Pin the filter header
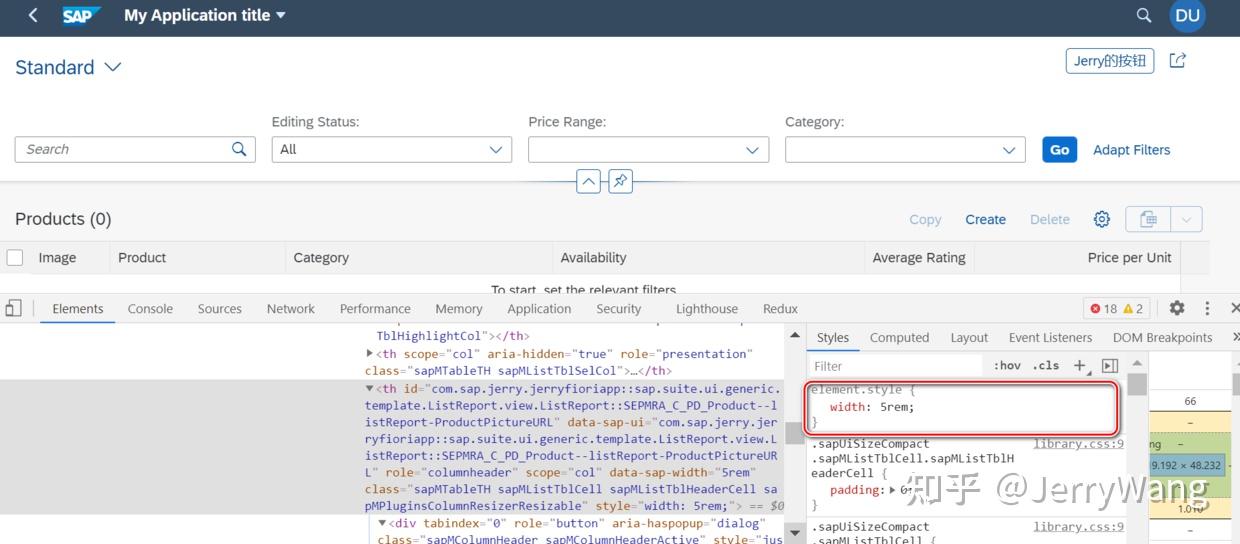 tap(620, 182)
